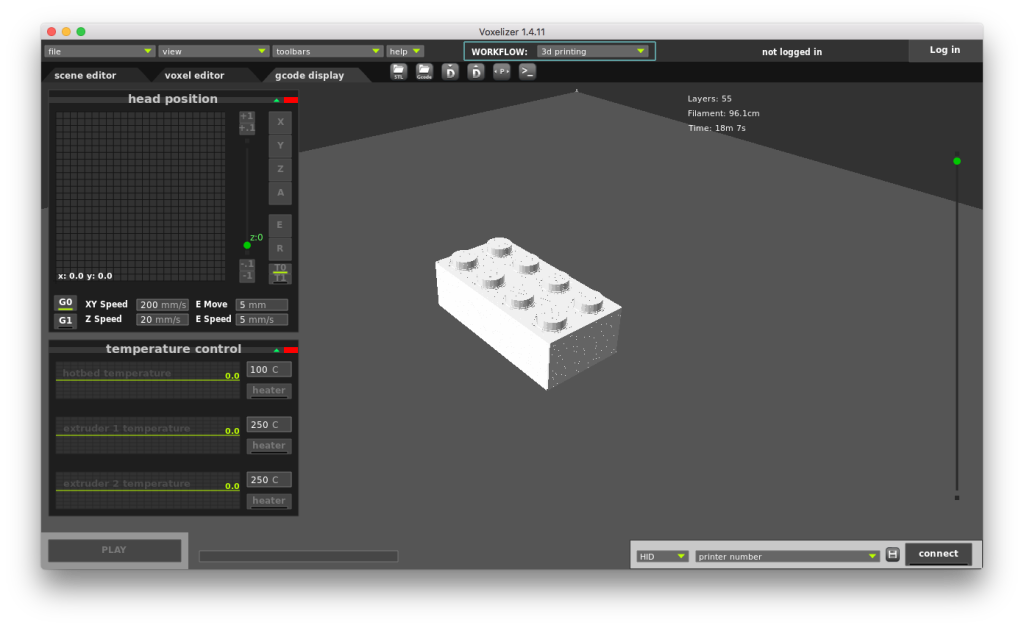Open the console terminal icon
Image resolution: width=1024 pixels, height=628 pixels.
[527, 72]
